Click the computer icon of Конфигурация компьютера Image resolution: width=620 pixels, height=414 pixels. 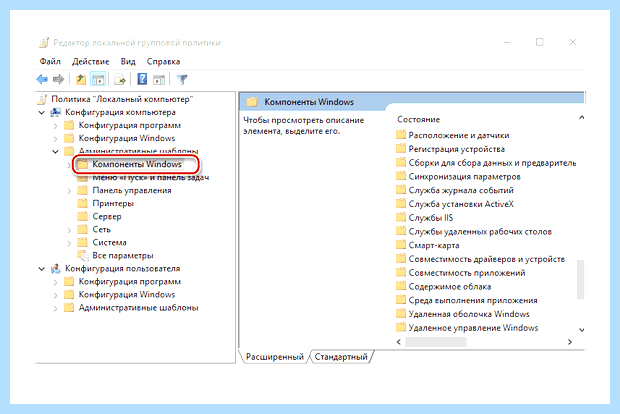point(56,112)
